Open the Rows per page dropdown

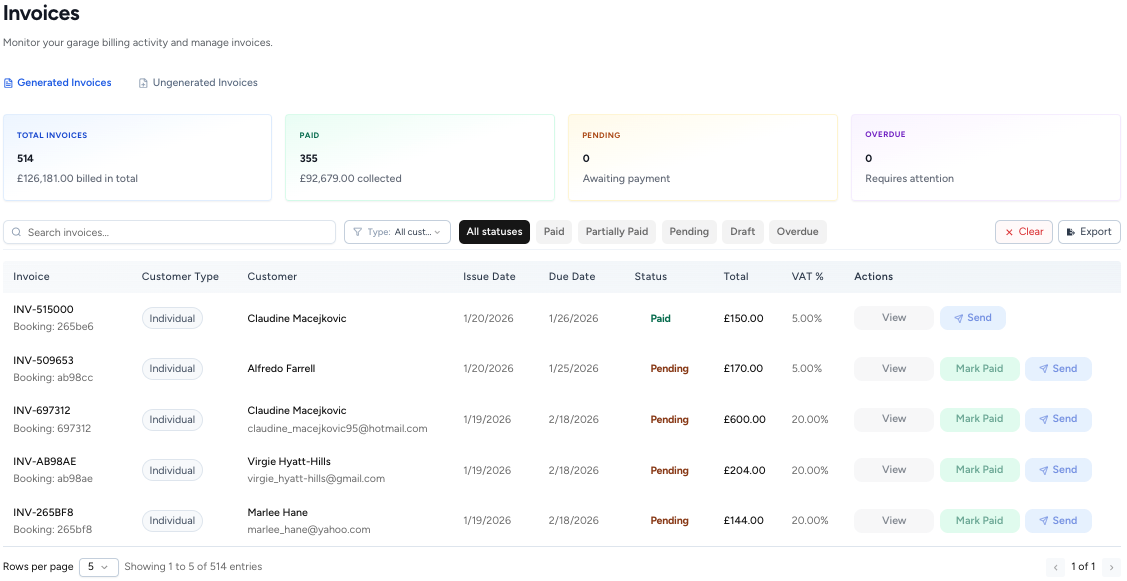[x=99, y=566]
